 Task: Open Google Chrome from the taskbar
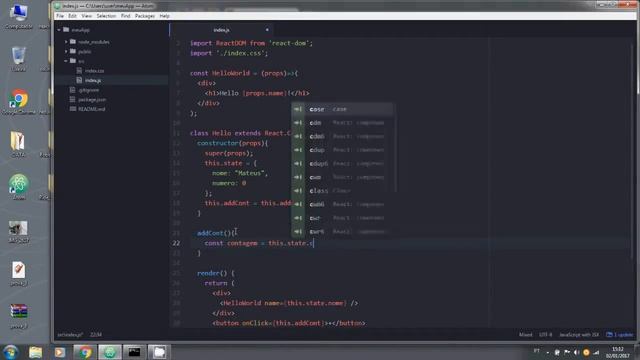click(85, 352)
